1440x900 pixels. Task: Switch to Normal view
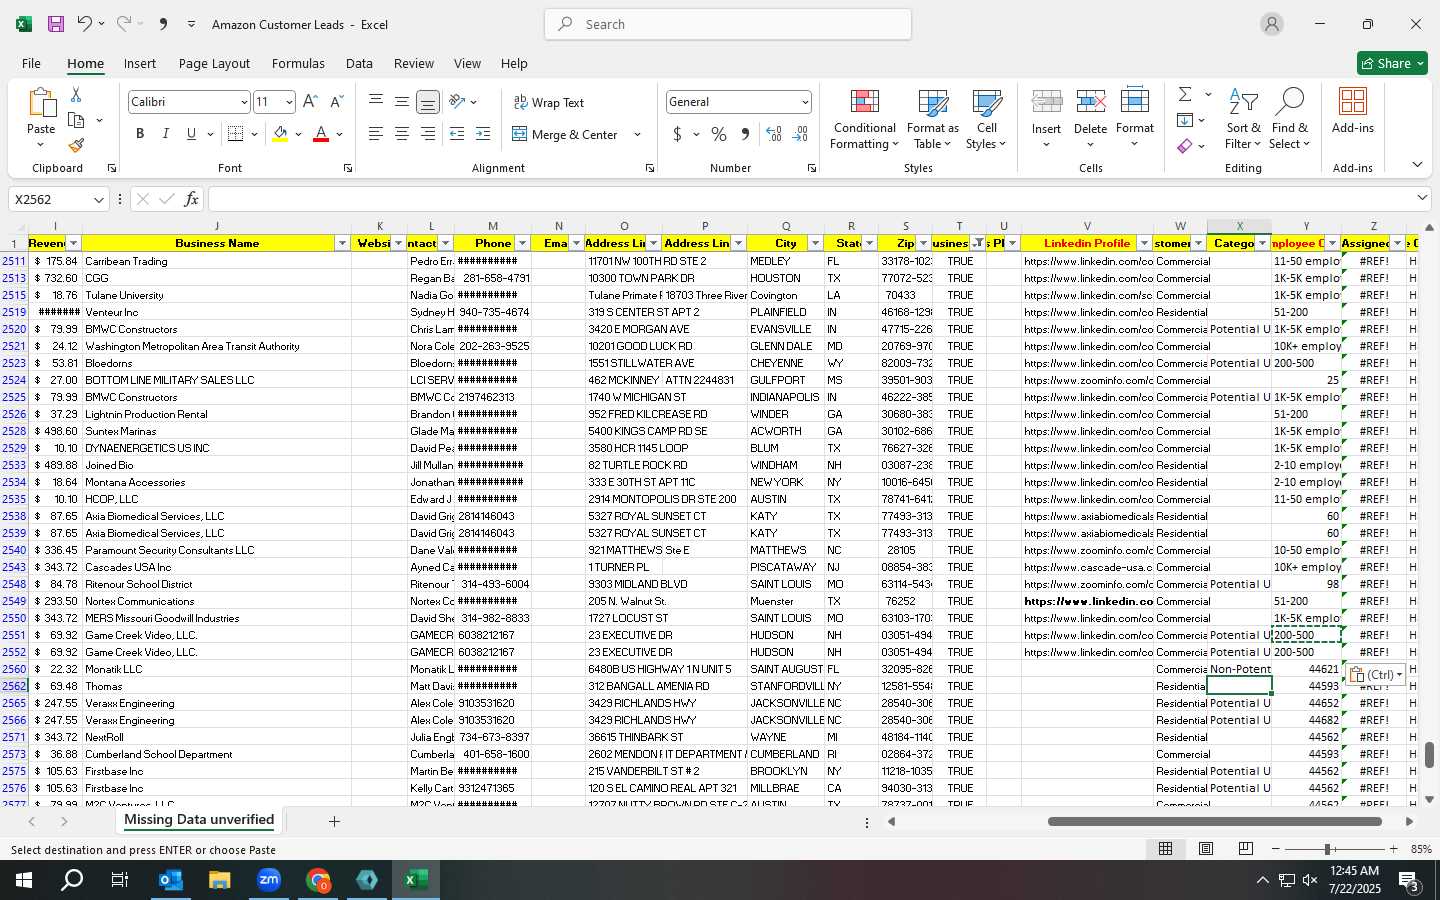1165,849
